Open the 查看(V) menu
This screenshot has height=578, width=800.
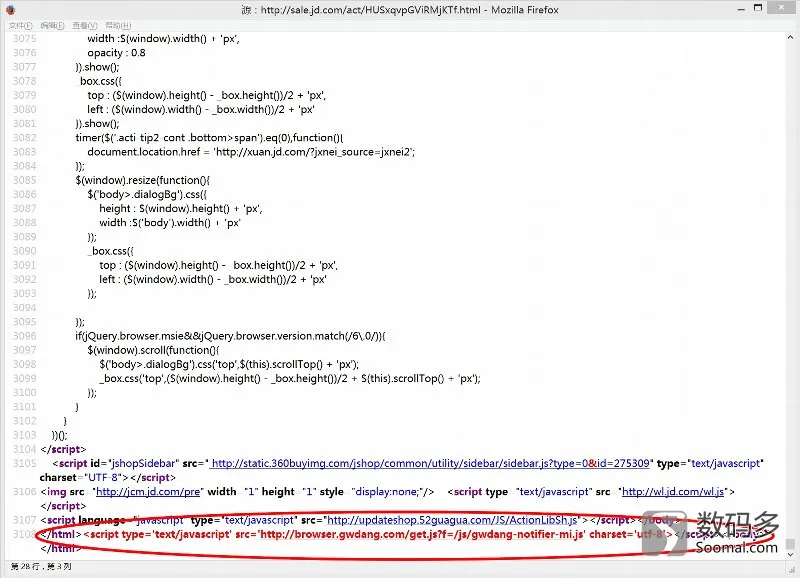point(85,25)
